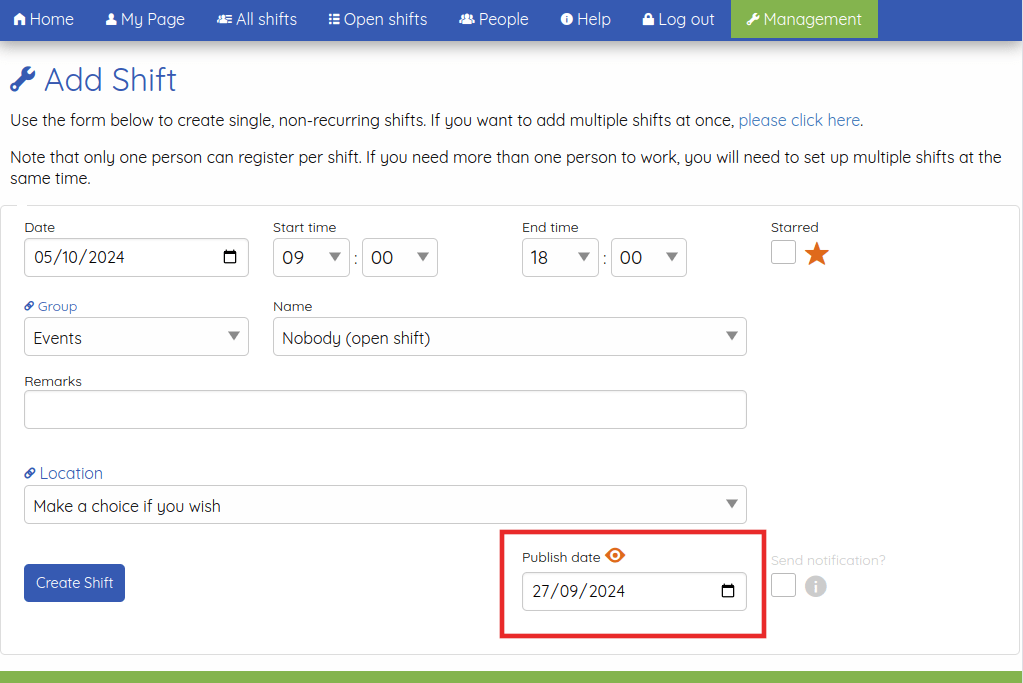Click the eye icon beside Publish date
1023x683 pixels.
coord(614,555)
